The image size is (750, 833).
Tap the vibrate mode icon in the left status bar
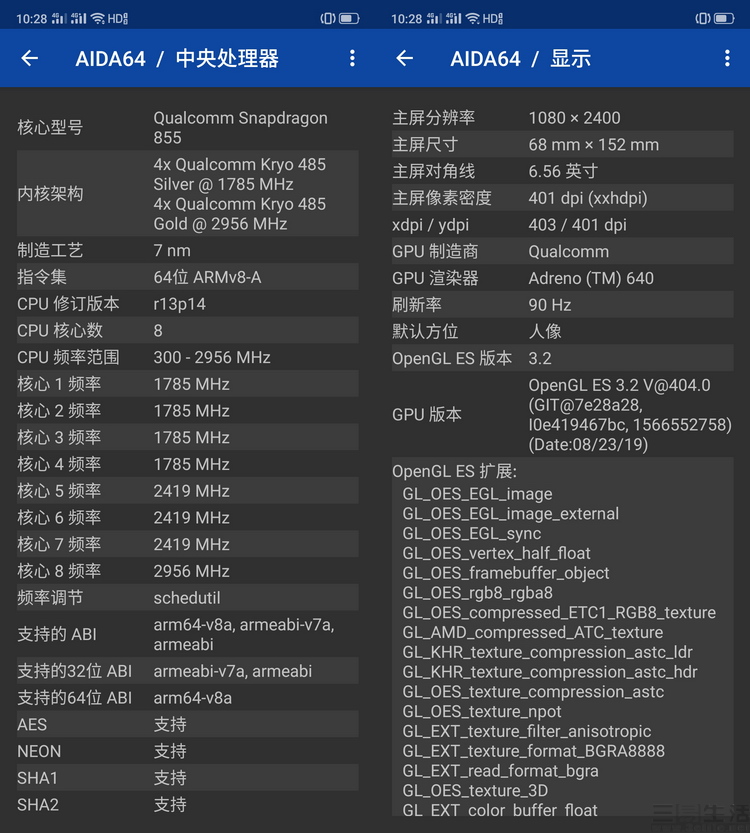(328, 19)
